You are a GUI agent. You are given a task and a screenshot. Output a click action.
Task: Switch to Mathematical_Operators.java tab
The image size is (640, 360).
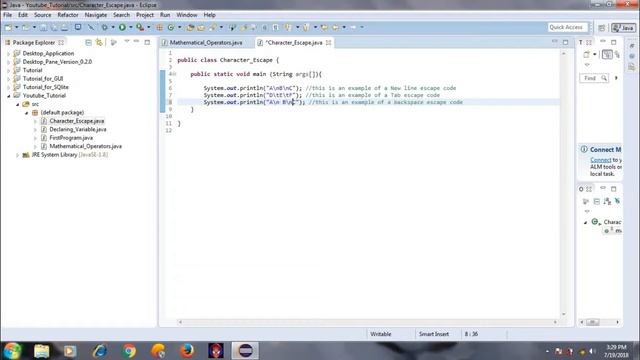pos(206,42)
